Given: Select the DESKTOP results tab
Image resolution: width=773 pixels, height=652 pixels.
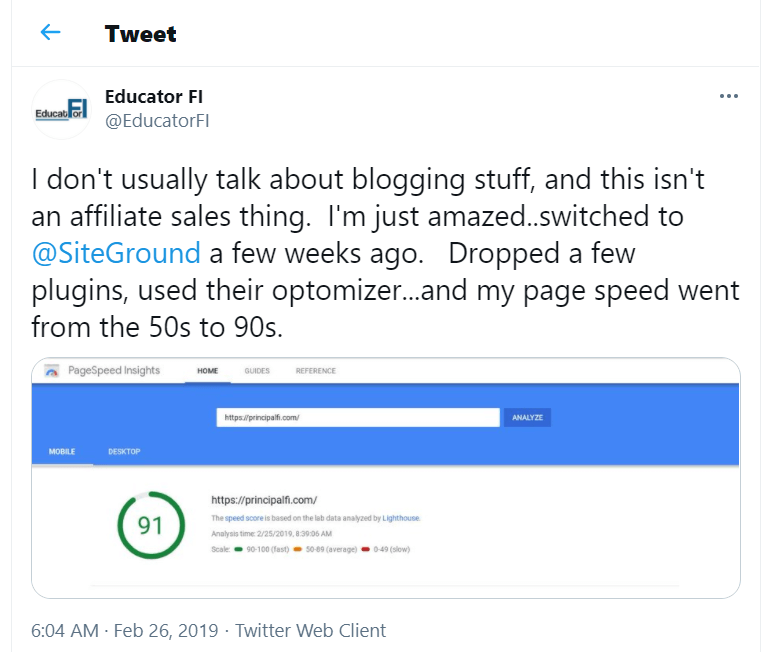Looking at the screenshot, I should pyautogui.click(x=124, y=452).
